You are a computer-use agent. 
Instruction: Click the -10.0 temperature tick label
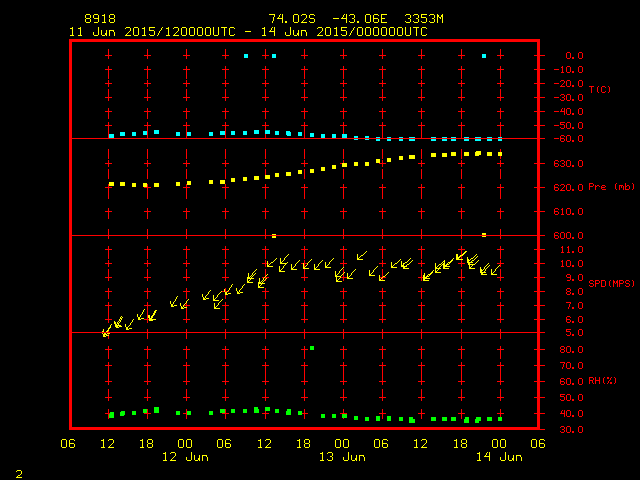coord(569,70)
